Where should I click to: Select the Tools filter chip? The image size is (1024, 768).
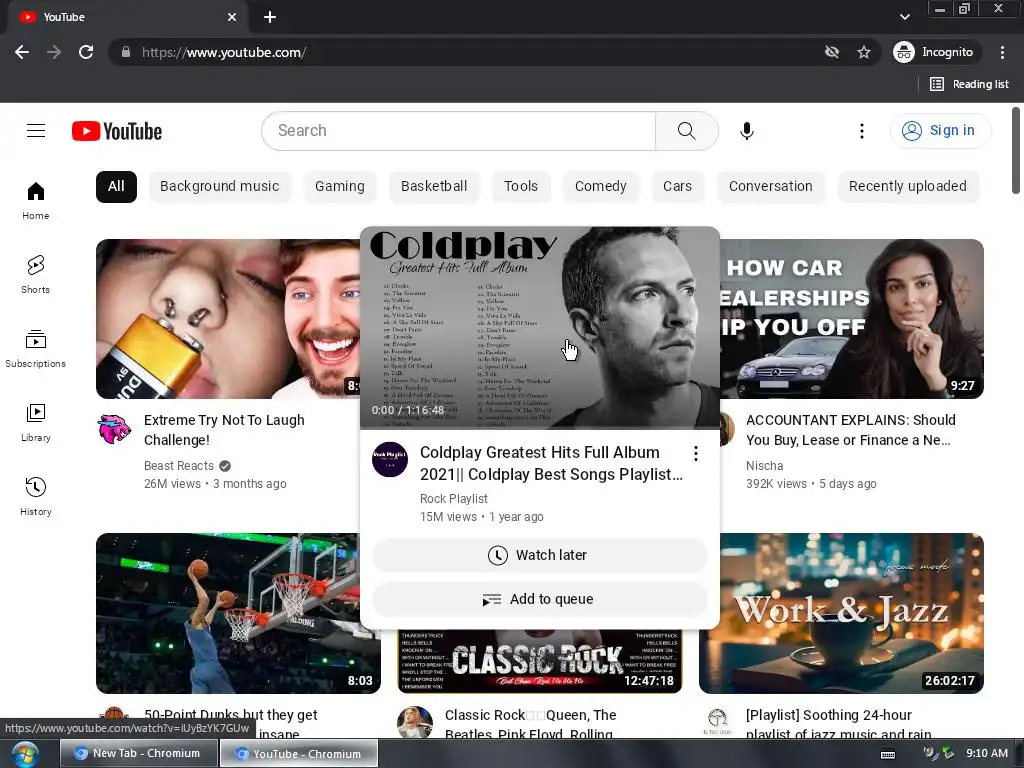(x=520, y=186)
